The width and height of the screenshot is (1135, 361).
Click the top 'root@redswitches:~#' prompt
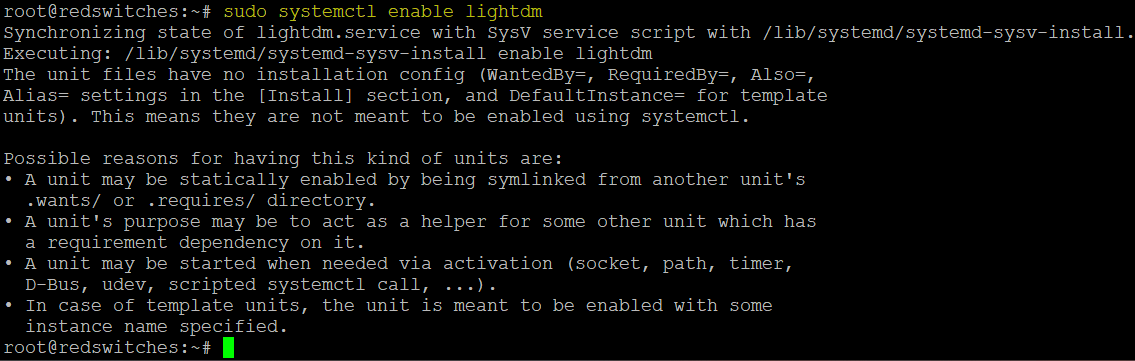[108, 12]
